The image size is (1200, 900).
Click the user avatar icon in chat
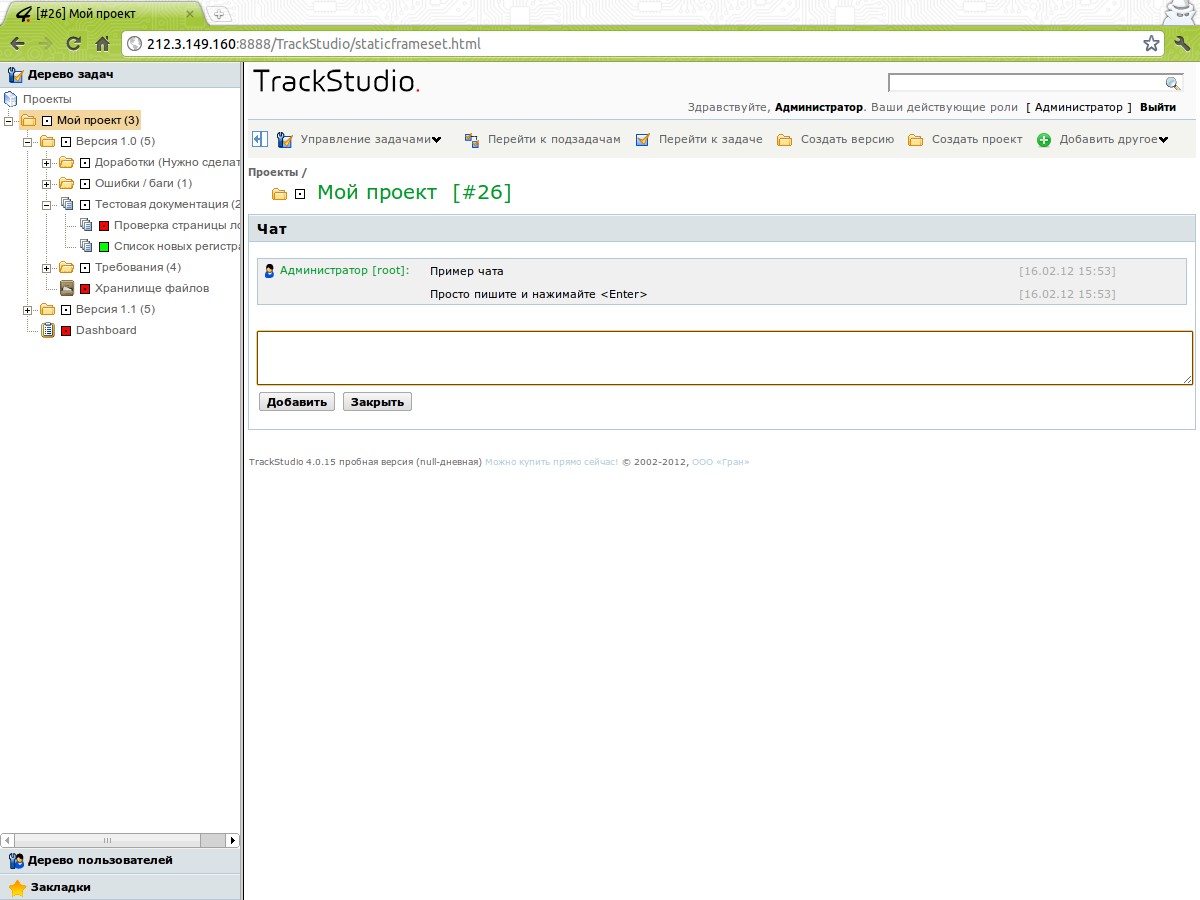pos(270,271)
